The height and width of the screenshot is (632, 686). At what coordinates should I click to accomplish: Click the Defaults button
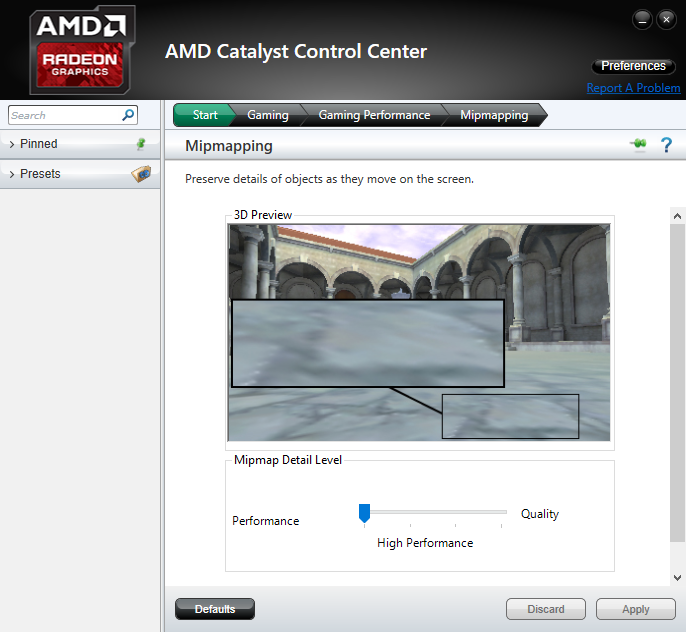coord(215,609)
